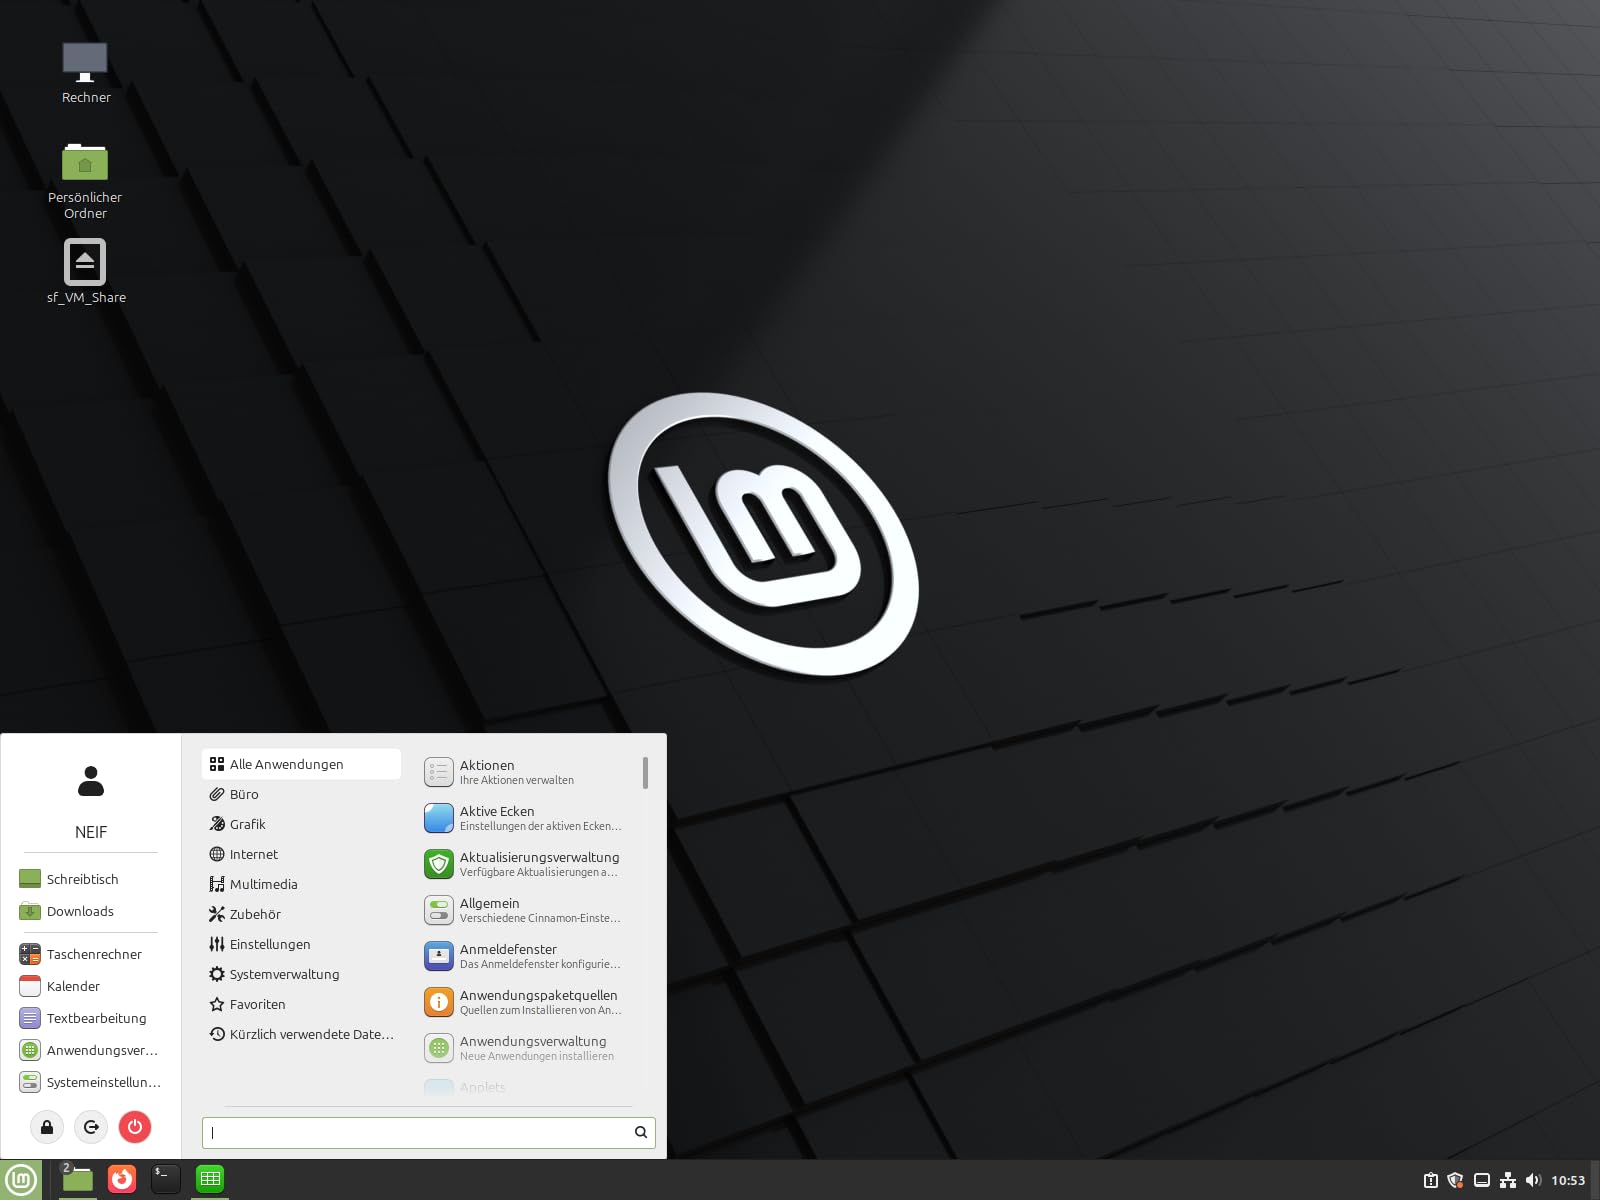Click the on-screen keyboard tray icon

pyautogui.click(x=1482, y=1180)
